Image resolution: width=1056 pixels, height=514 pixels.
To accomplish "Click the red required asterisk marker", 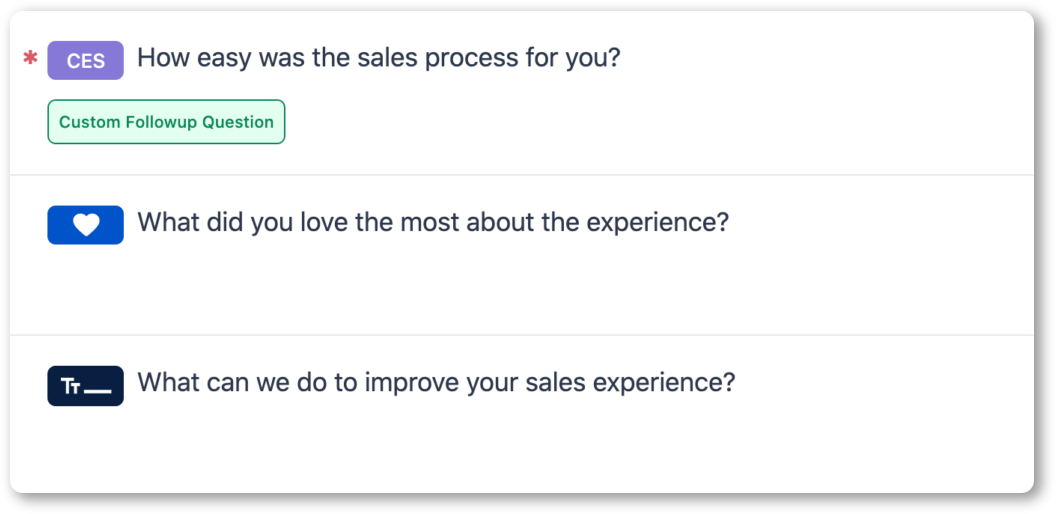I will (x=30, y=59).
